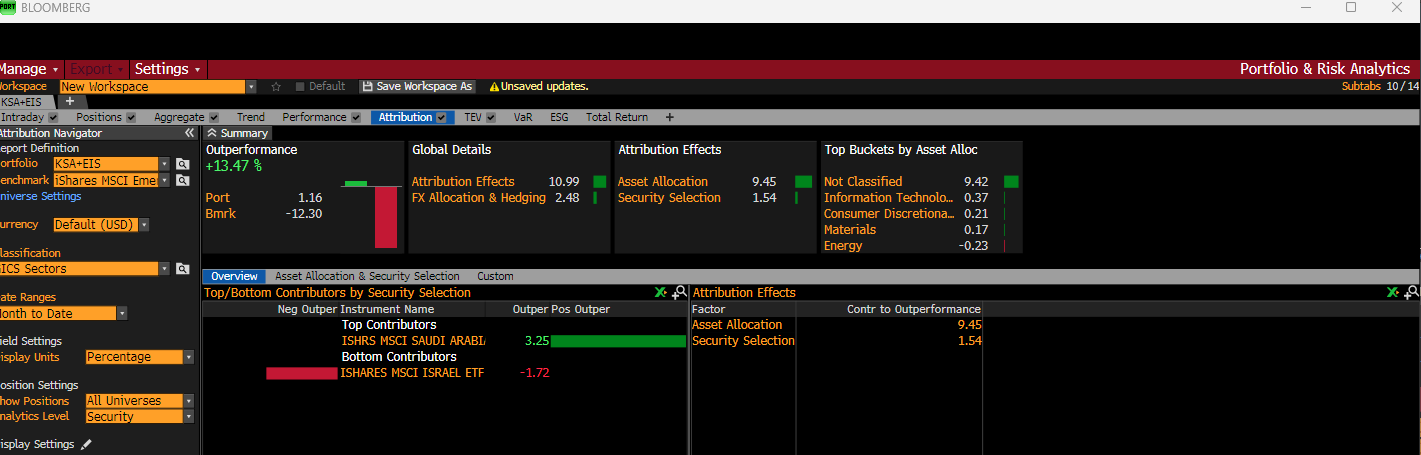
Task: Open the Performance subtab
Action: click(314, 117)
